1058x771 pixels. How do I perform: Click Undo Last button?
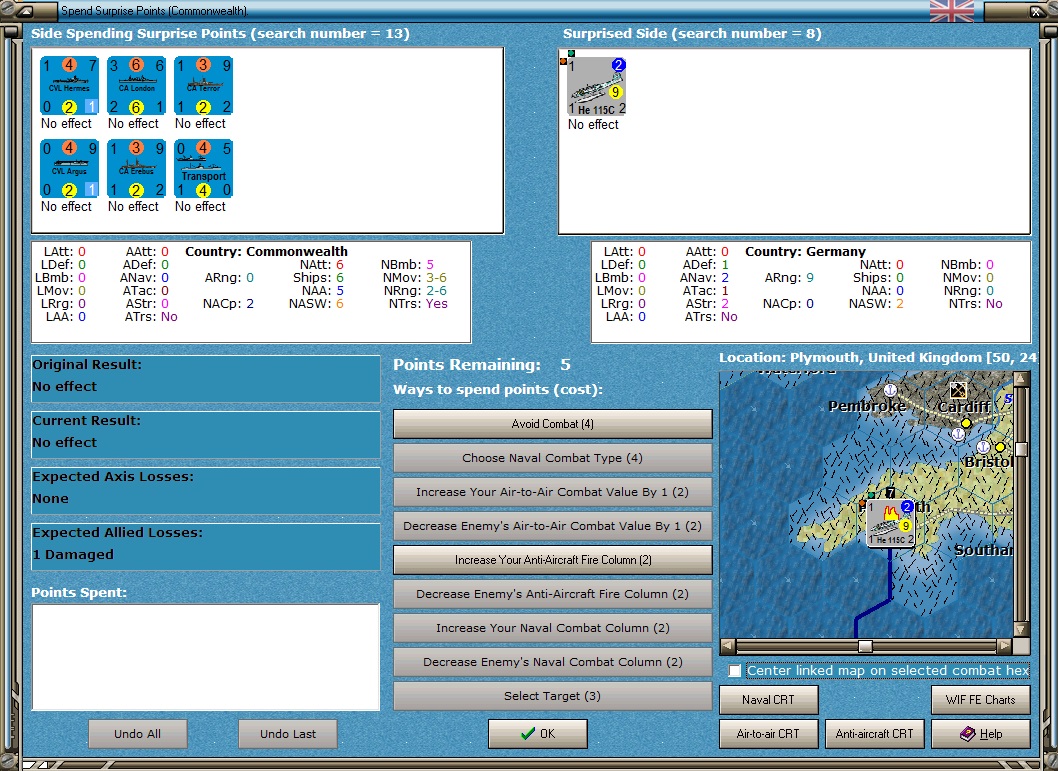[288, 734]
